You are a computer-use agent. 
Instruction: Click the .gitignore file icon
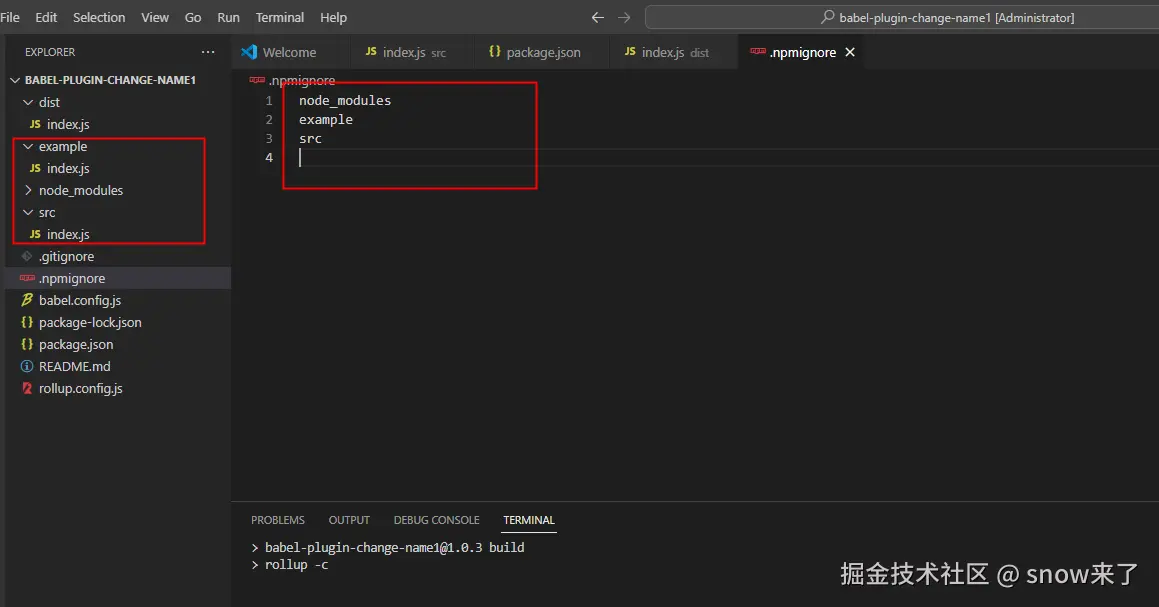point(27,256)
